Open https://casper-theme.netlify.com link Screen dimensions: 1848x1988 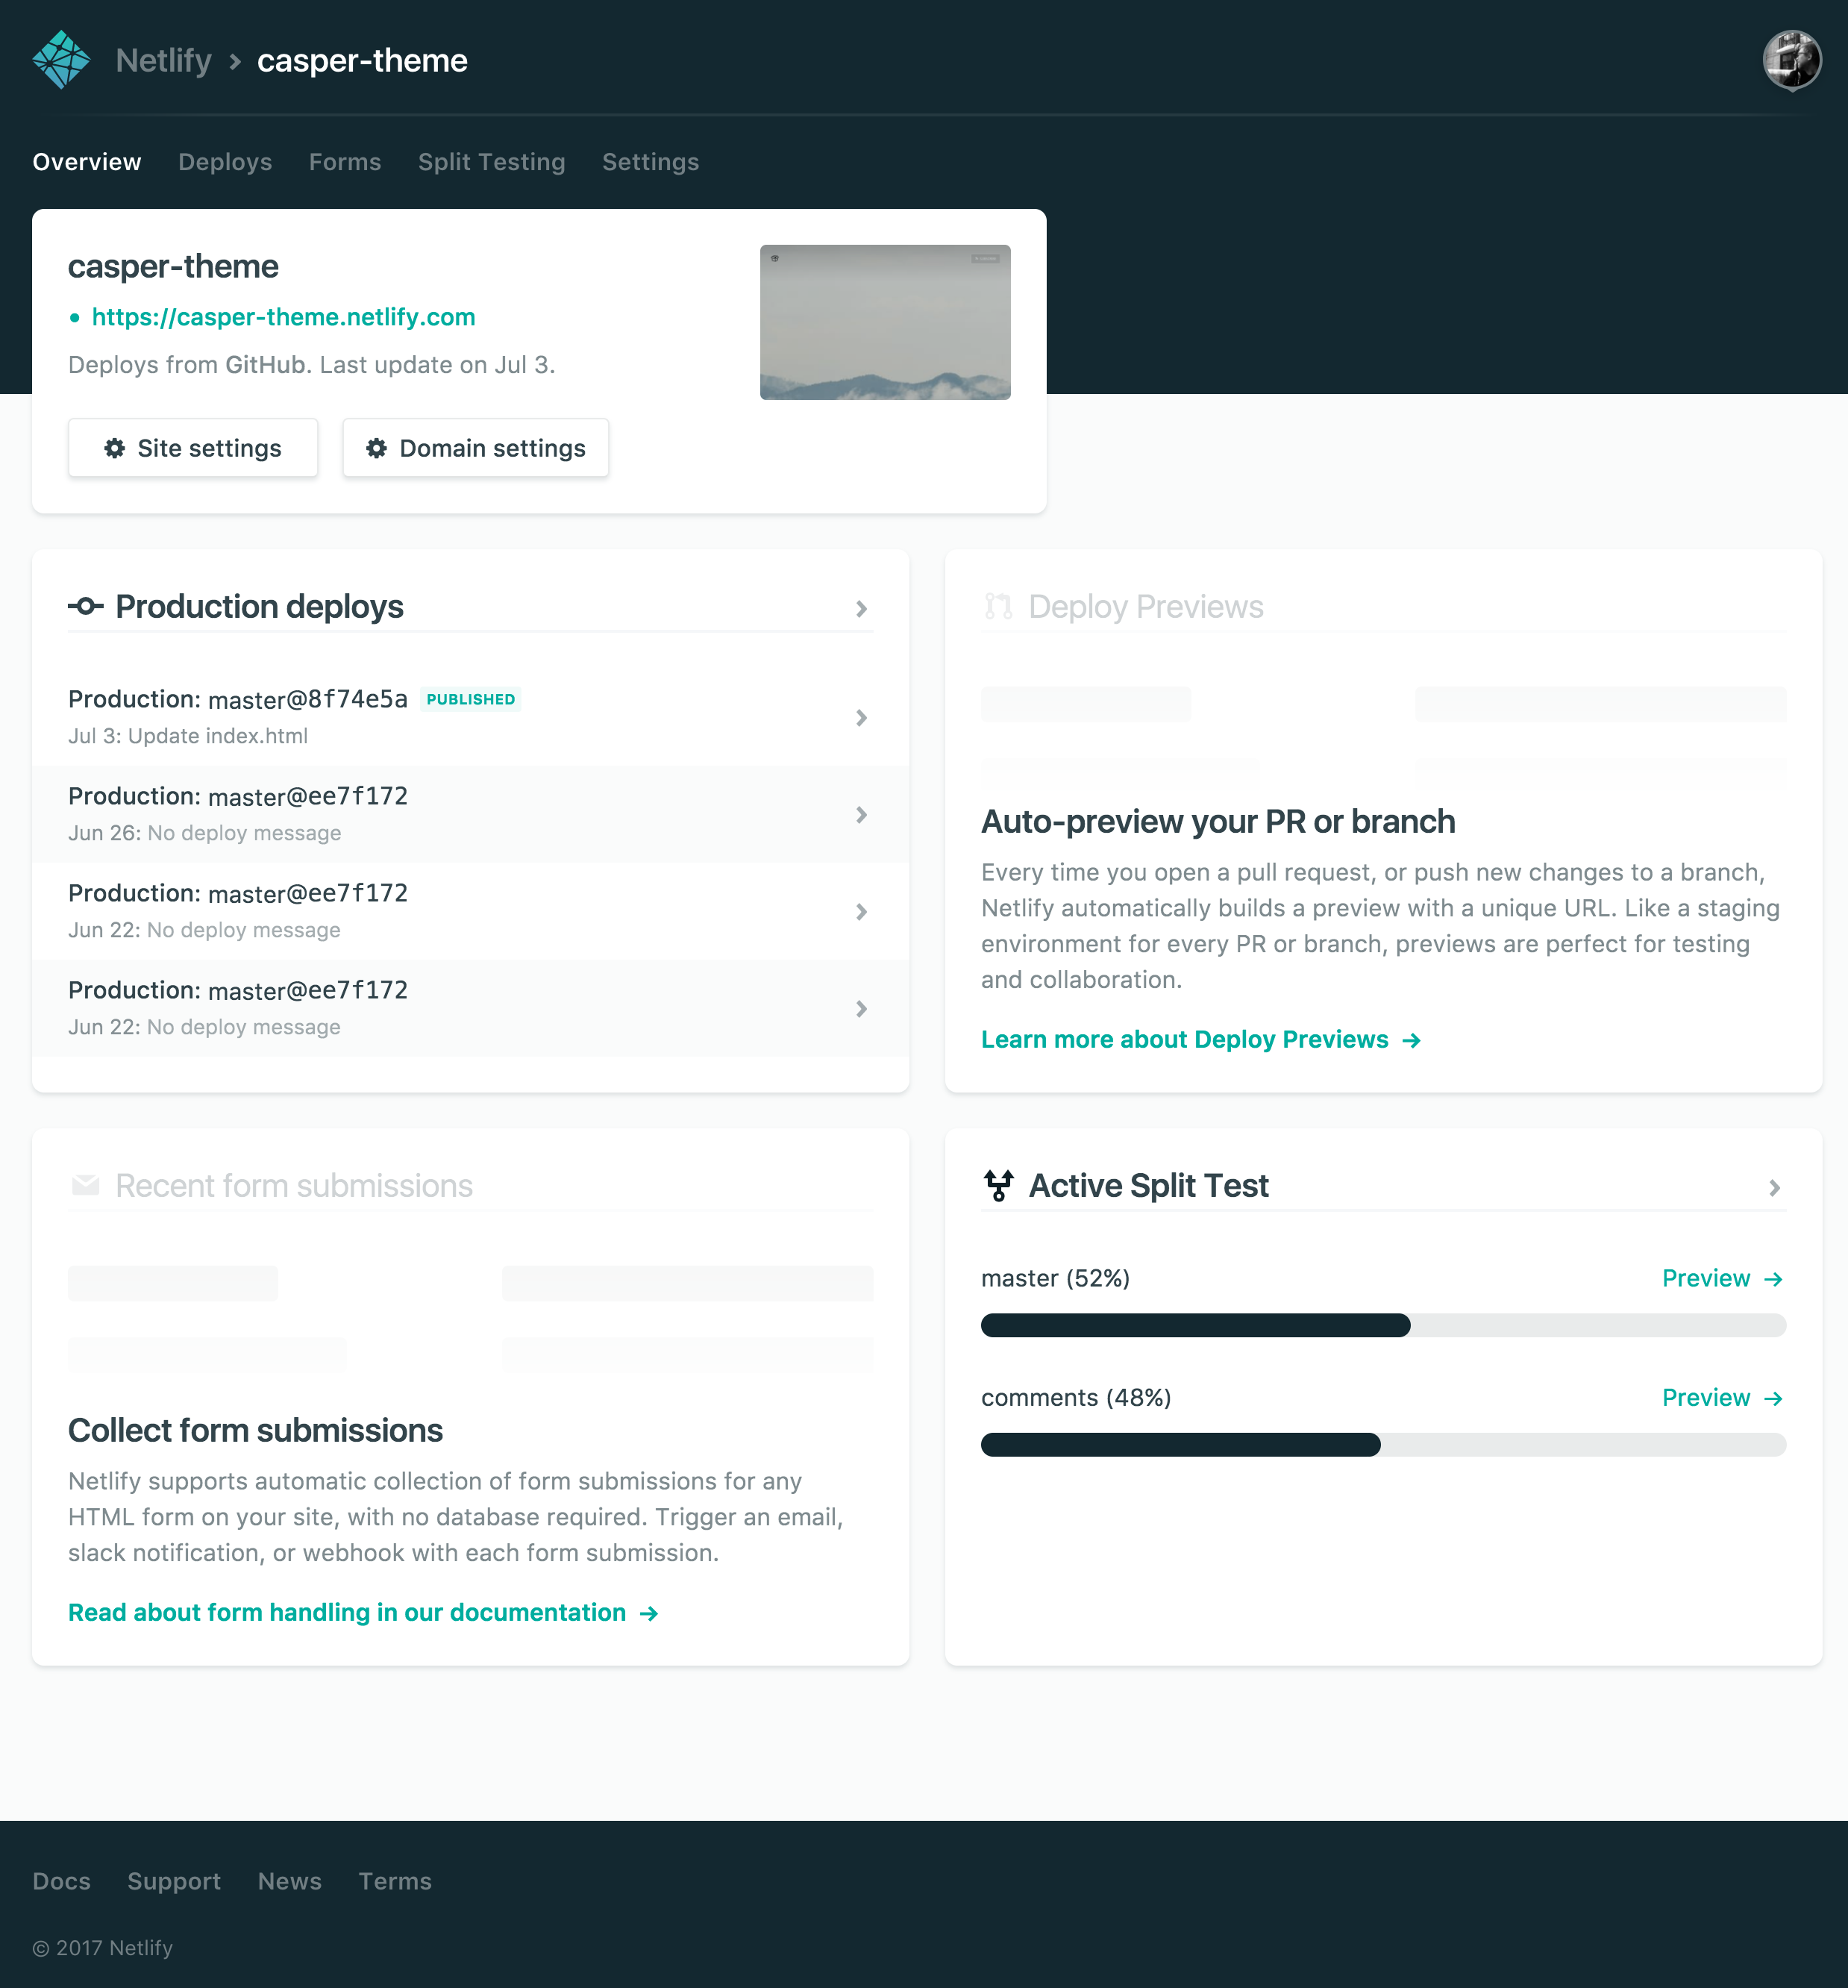click(x=283, y=317)
